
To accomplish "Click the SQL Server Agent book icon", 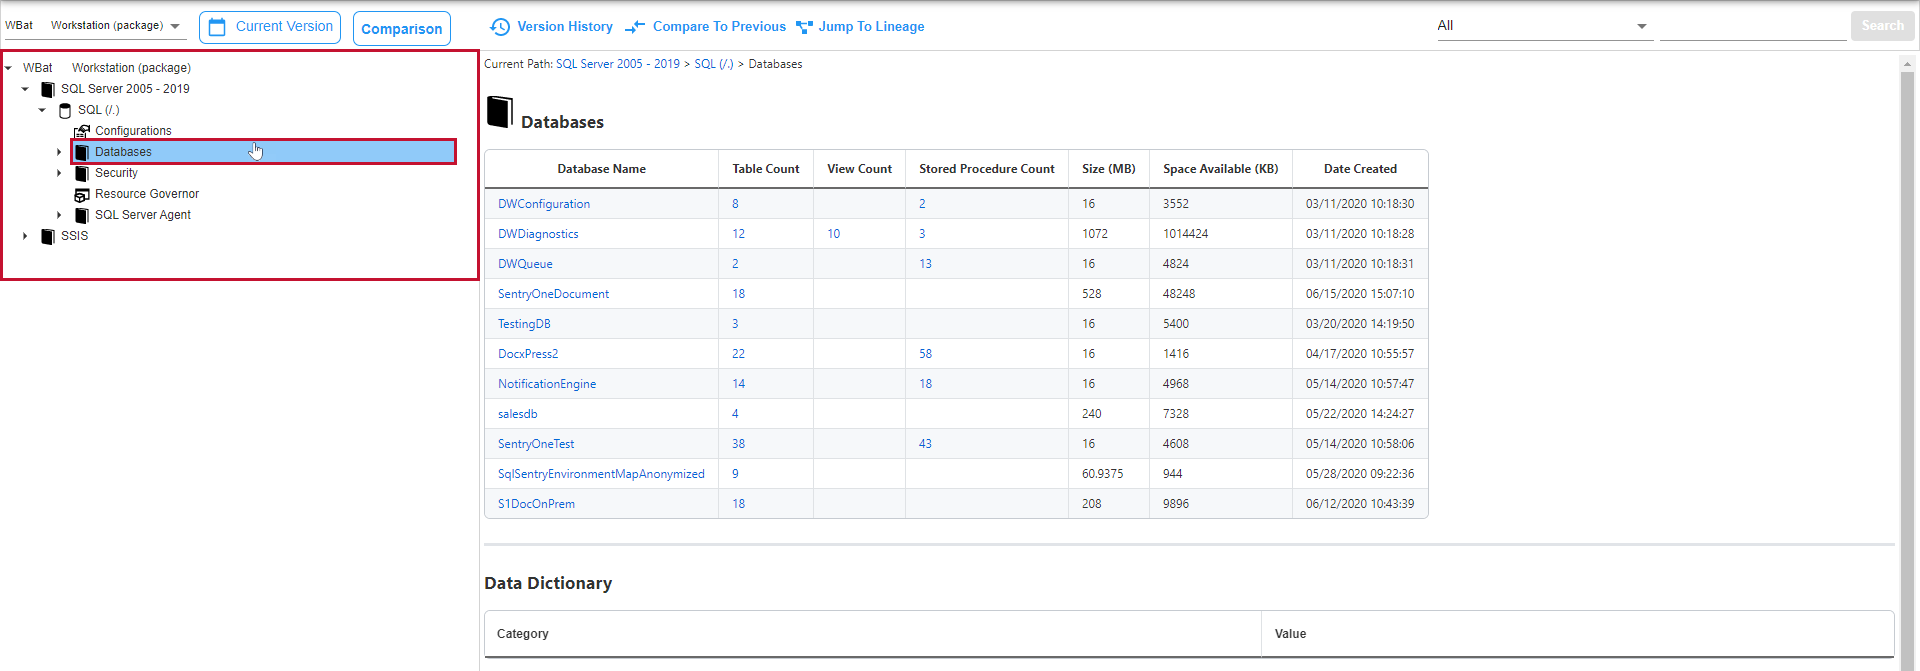I will 82,215.
